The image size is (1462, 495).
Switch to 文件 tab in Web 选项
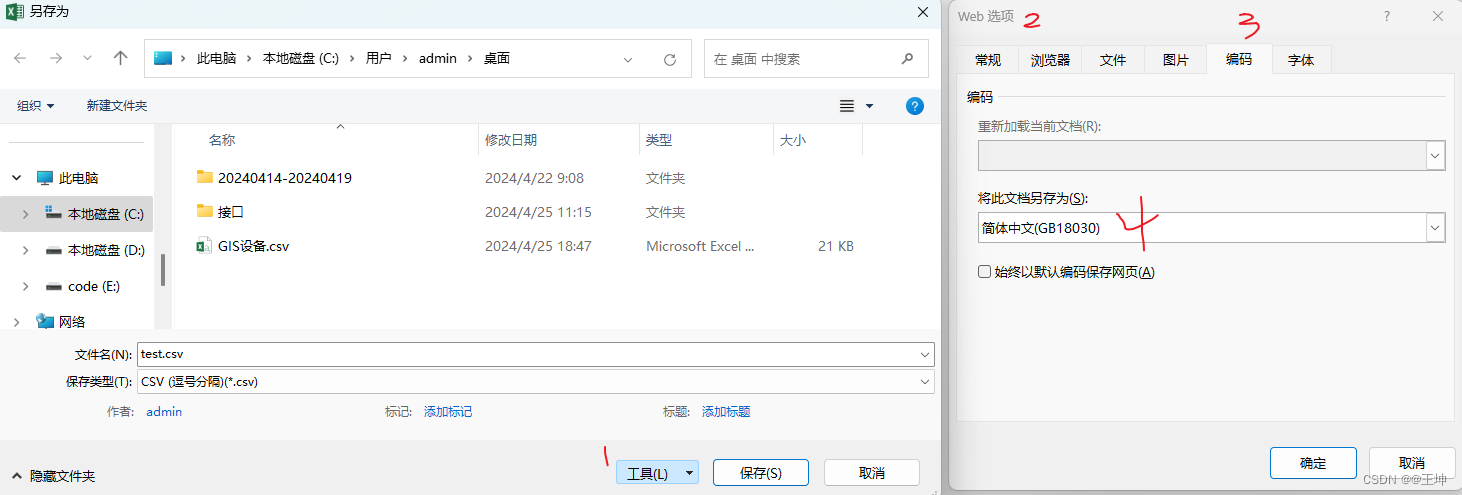[1113, 60]
